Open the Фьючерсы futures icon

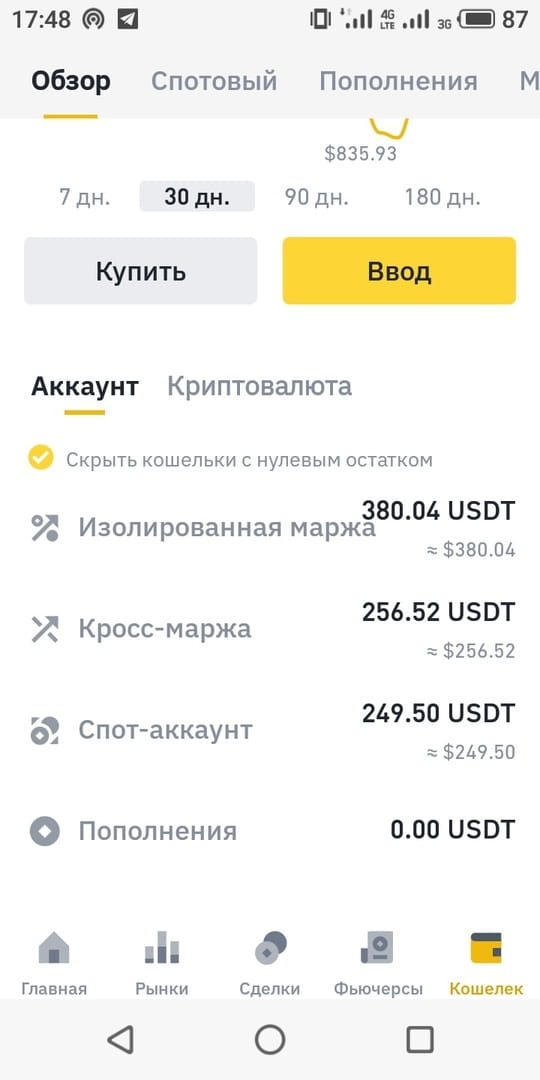tap(377, 947)
